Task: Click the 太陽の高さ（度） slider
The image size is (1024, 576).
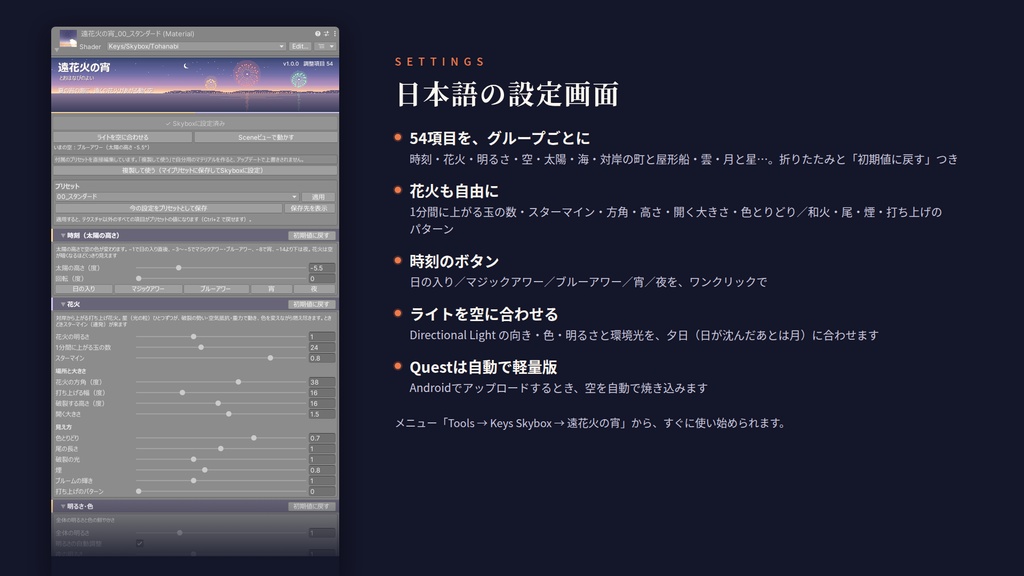Action: (x=221, y=268)
